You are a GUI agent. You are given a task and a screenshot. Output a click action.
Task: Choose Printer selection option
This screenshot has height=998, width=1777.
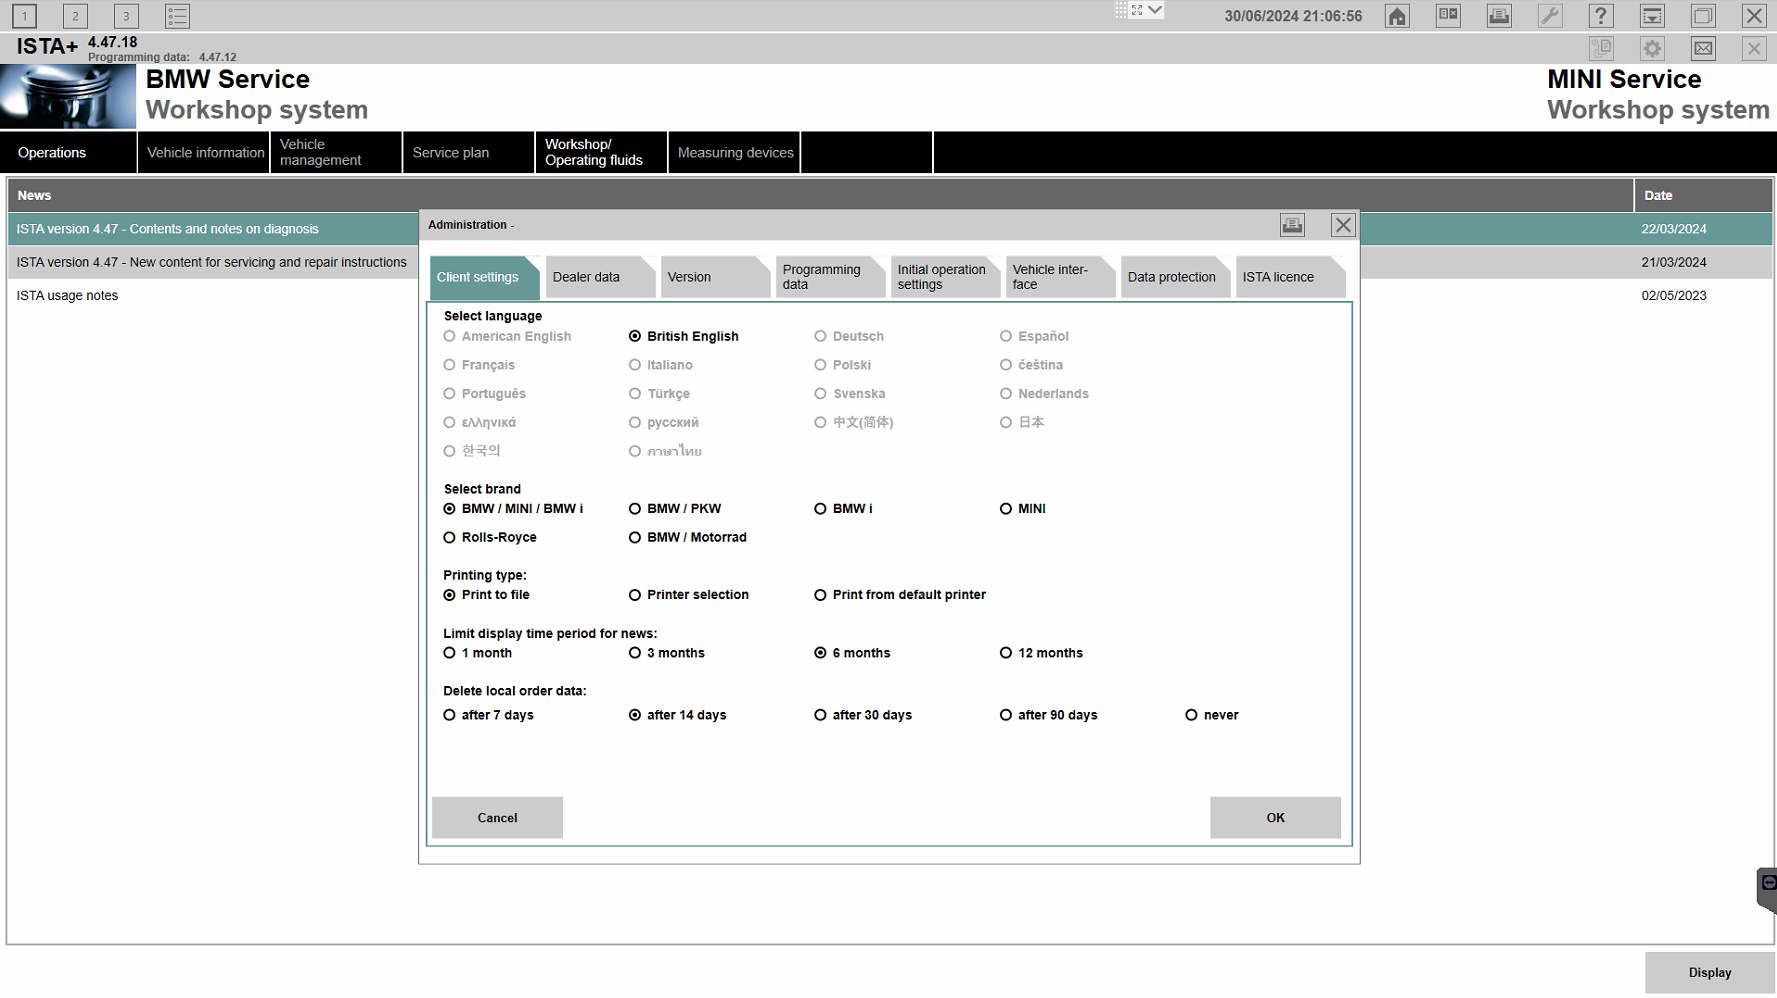point(689,595)
